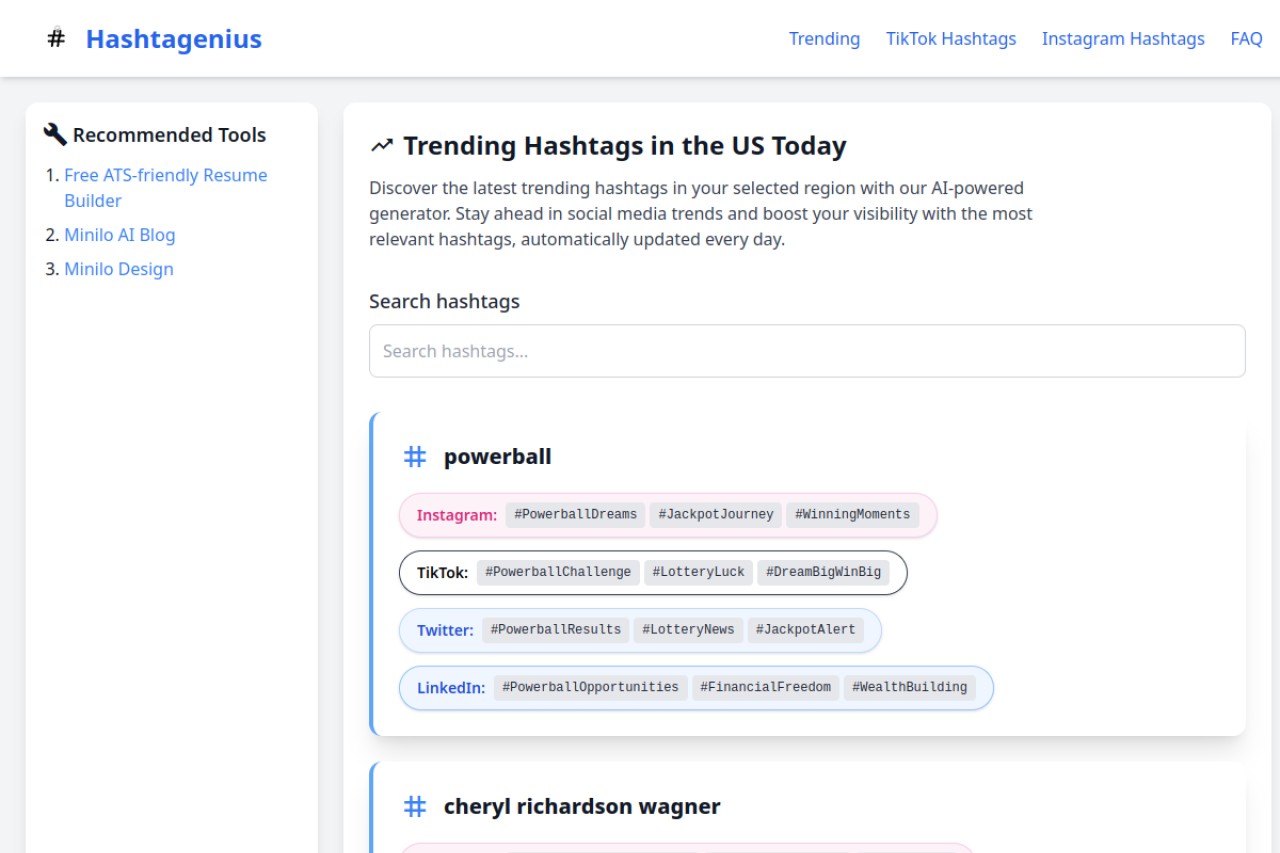Select the #WinningMoments hashtag chip
Image resolution: width=1280 pixels, height=853 pixels.
(853, 515)
